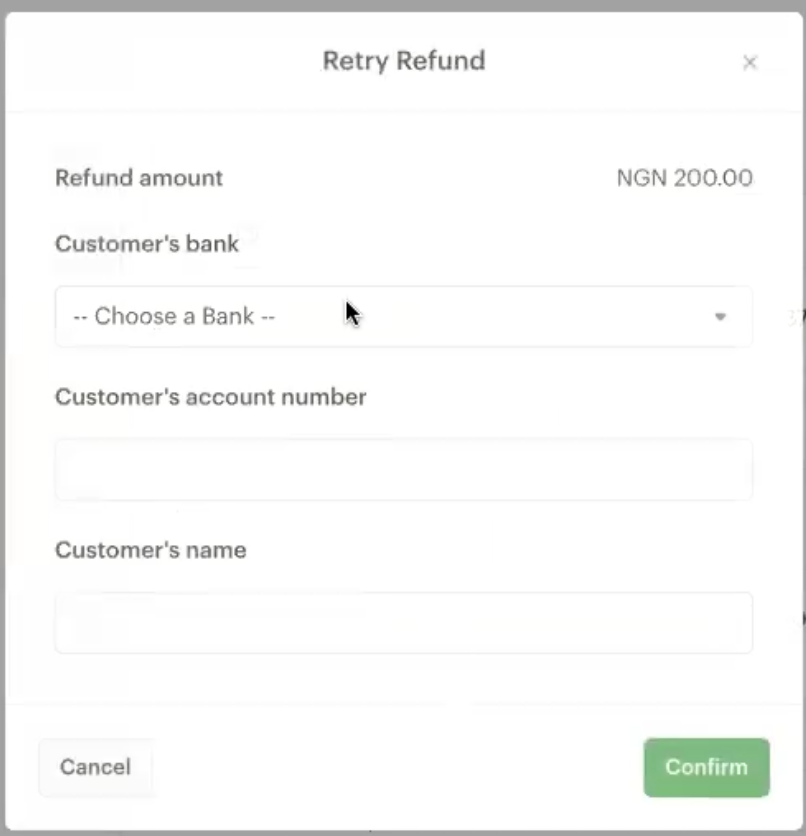Screen dimensions: 806x836
Task: Click the Customer's account number input field
Action: pyautogui.click(x=403, y=469)
